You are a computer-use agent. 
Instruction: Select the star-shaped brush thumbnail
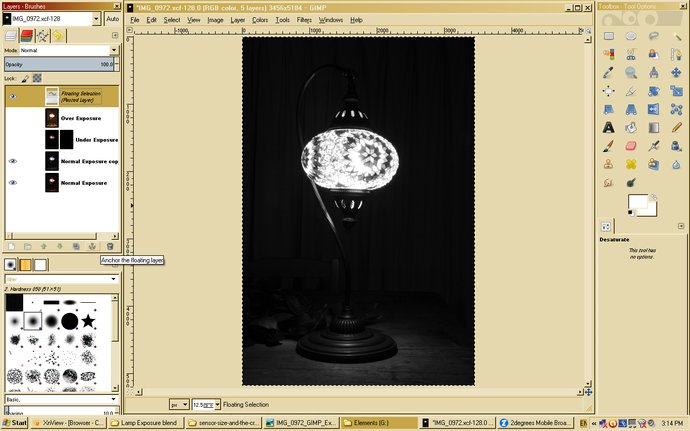[x=89, y=321]
